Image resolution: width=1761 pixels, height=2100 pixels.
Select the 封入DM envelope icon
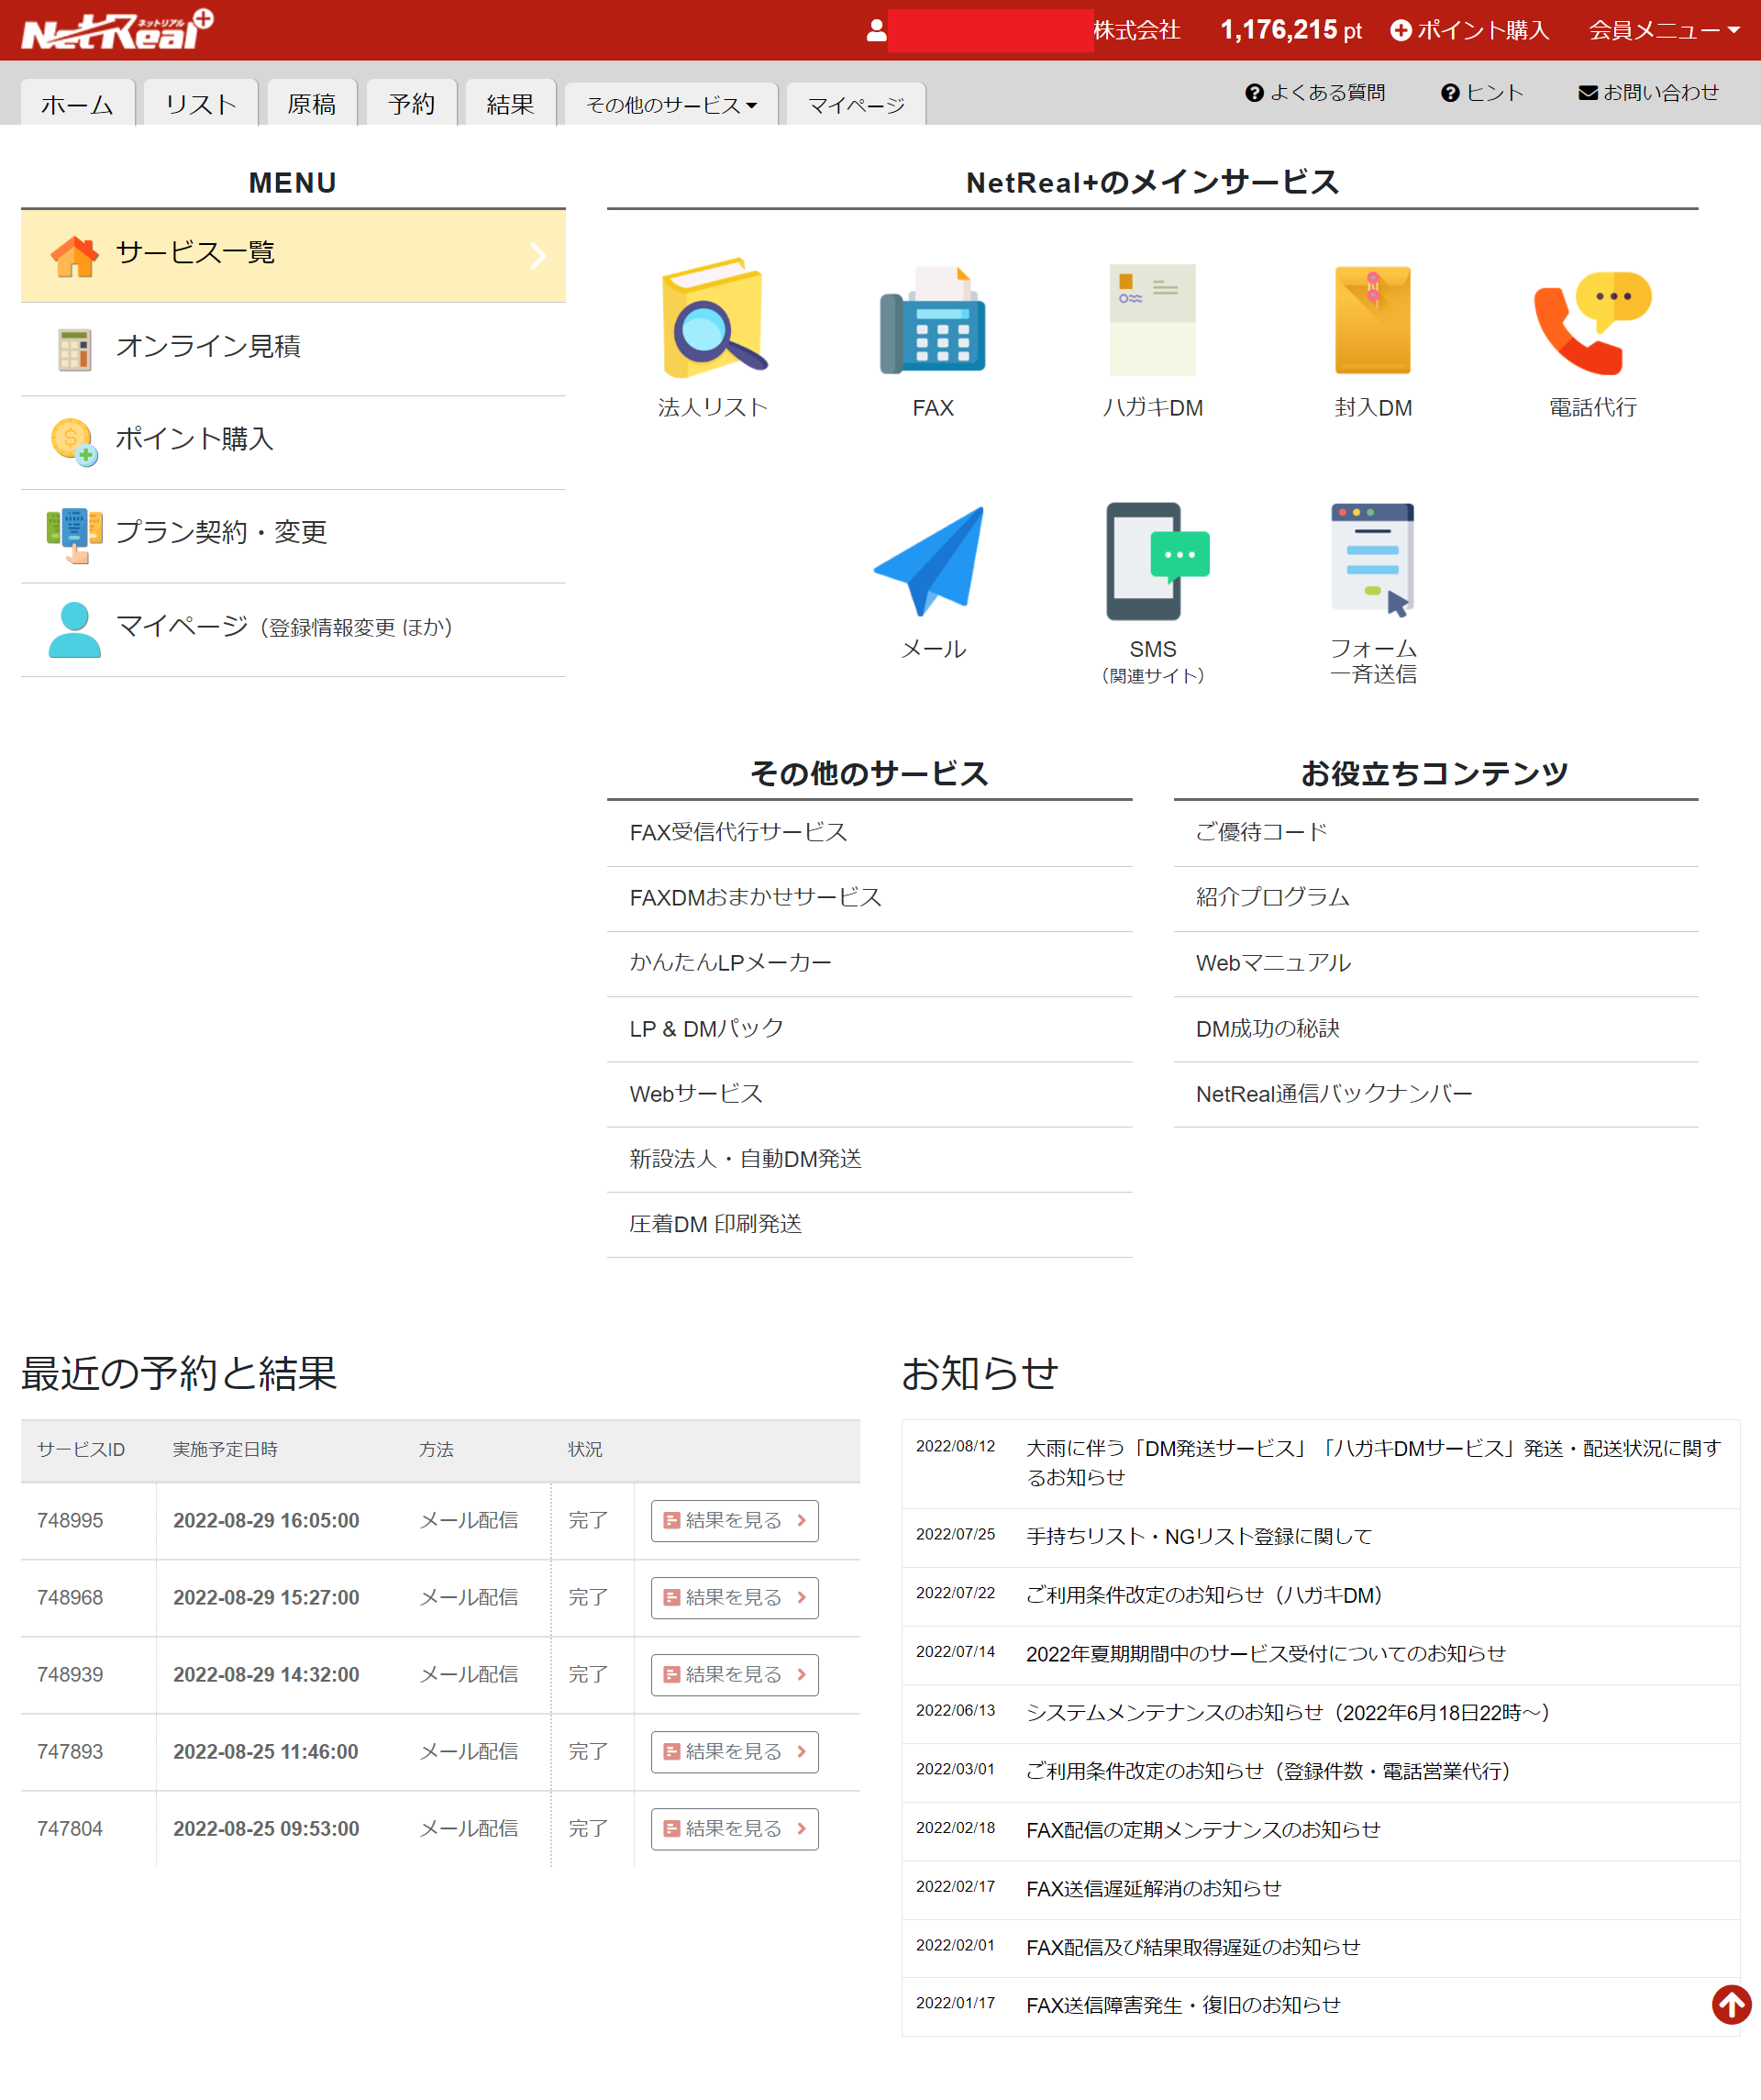tap(1372, 320)
